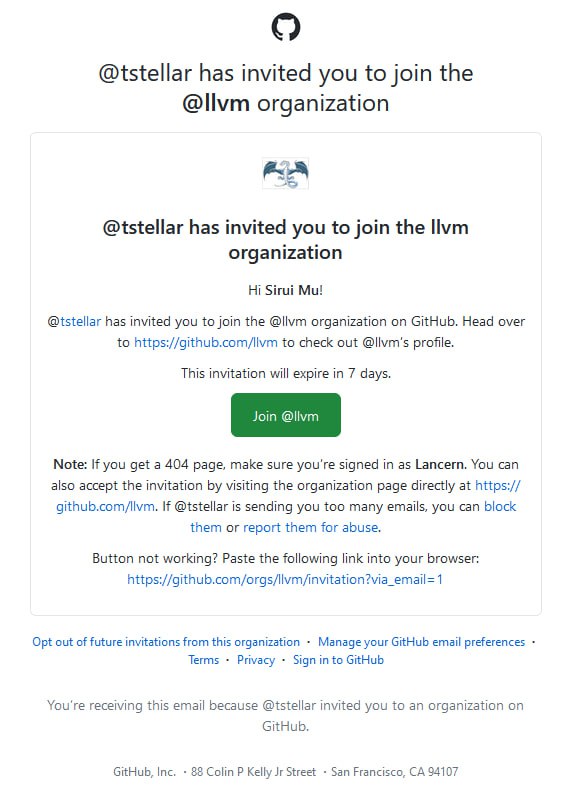Click the green Join @llvm button
The width and height of the screenshot is (571, 799).
[286, 415]
